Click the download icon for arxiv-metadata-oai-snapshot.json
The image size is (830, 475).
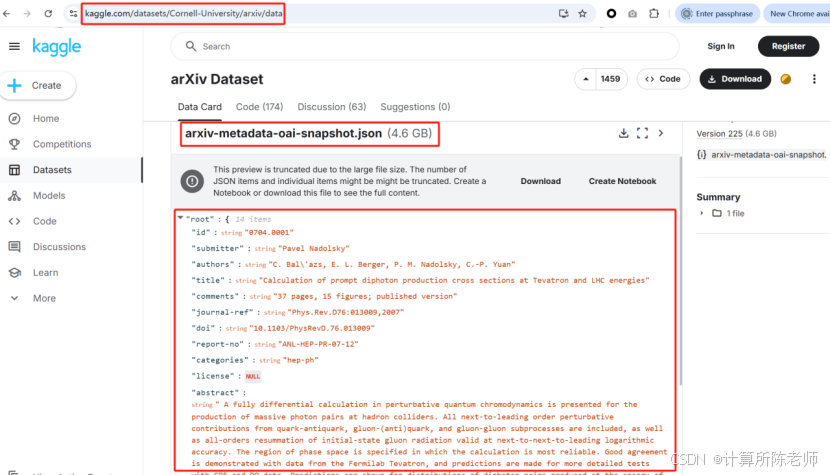coord(624,133)
